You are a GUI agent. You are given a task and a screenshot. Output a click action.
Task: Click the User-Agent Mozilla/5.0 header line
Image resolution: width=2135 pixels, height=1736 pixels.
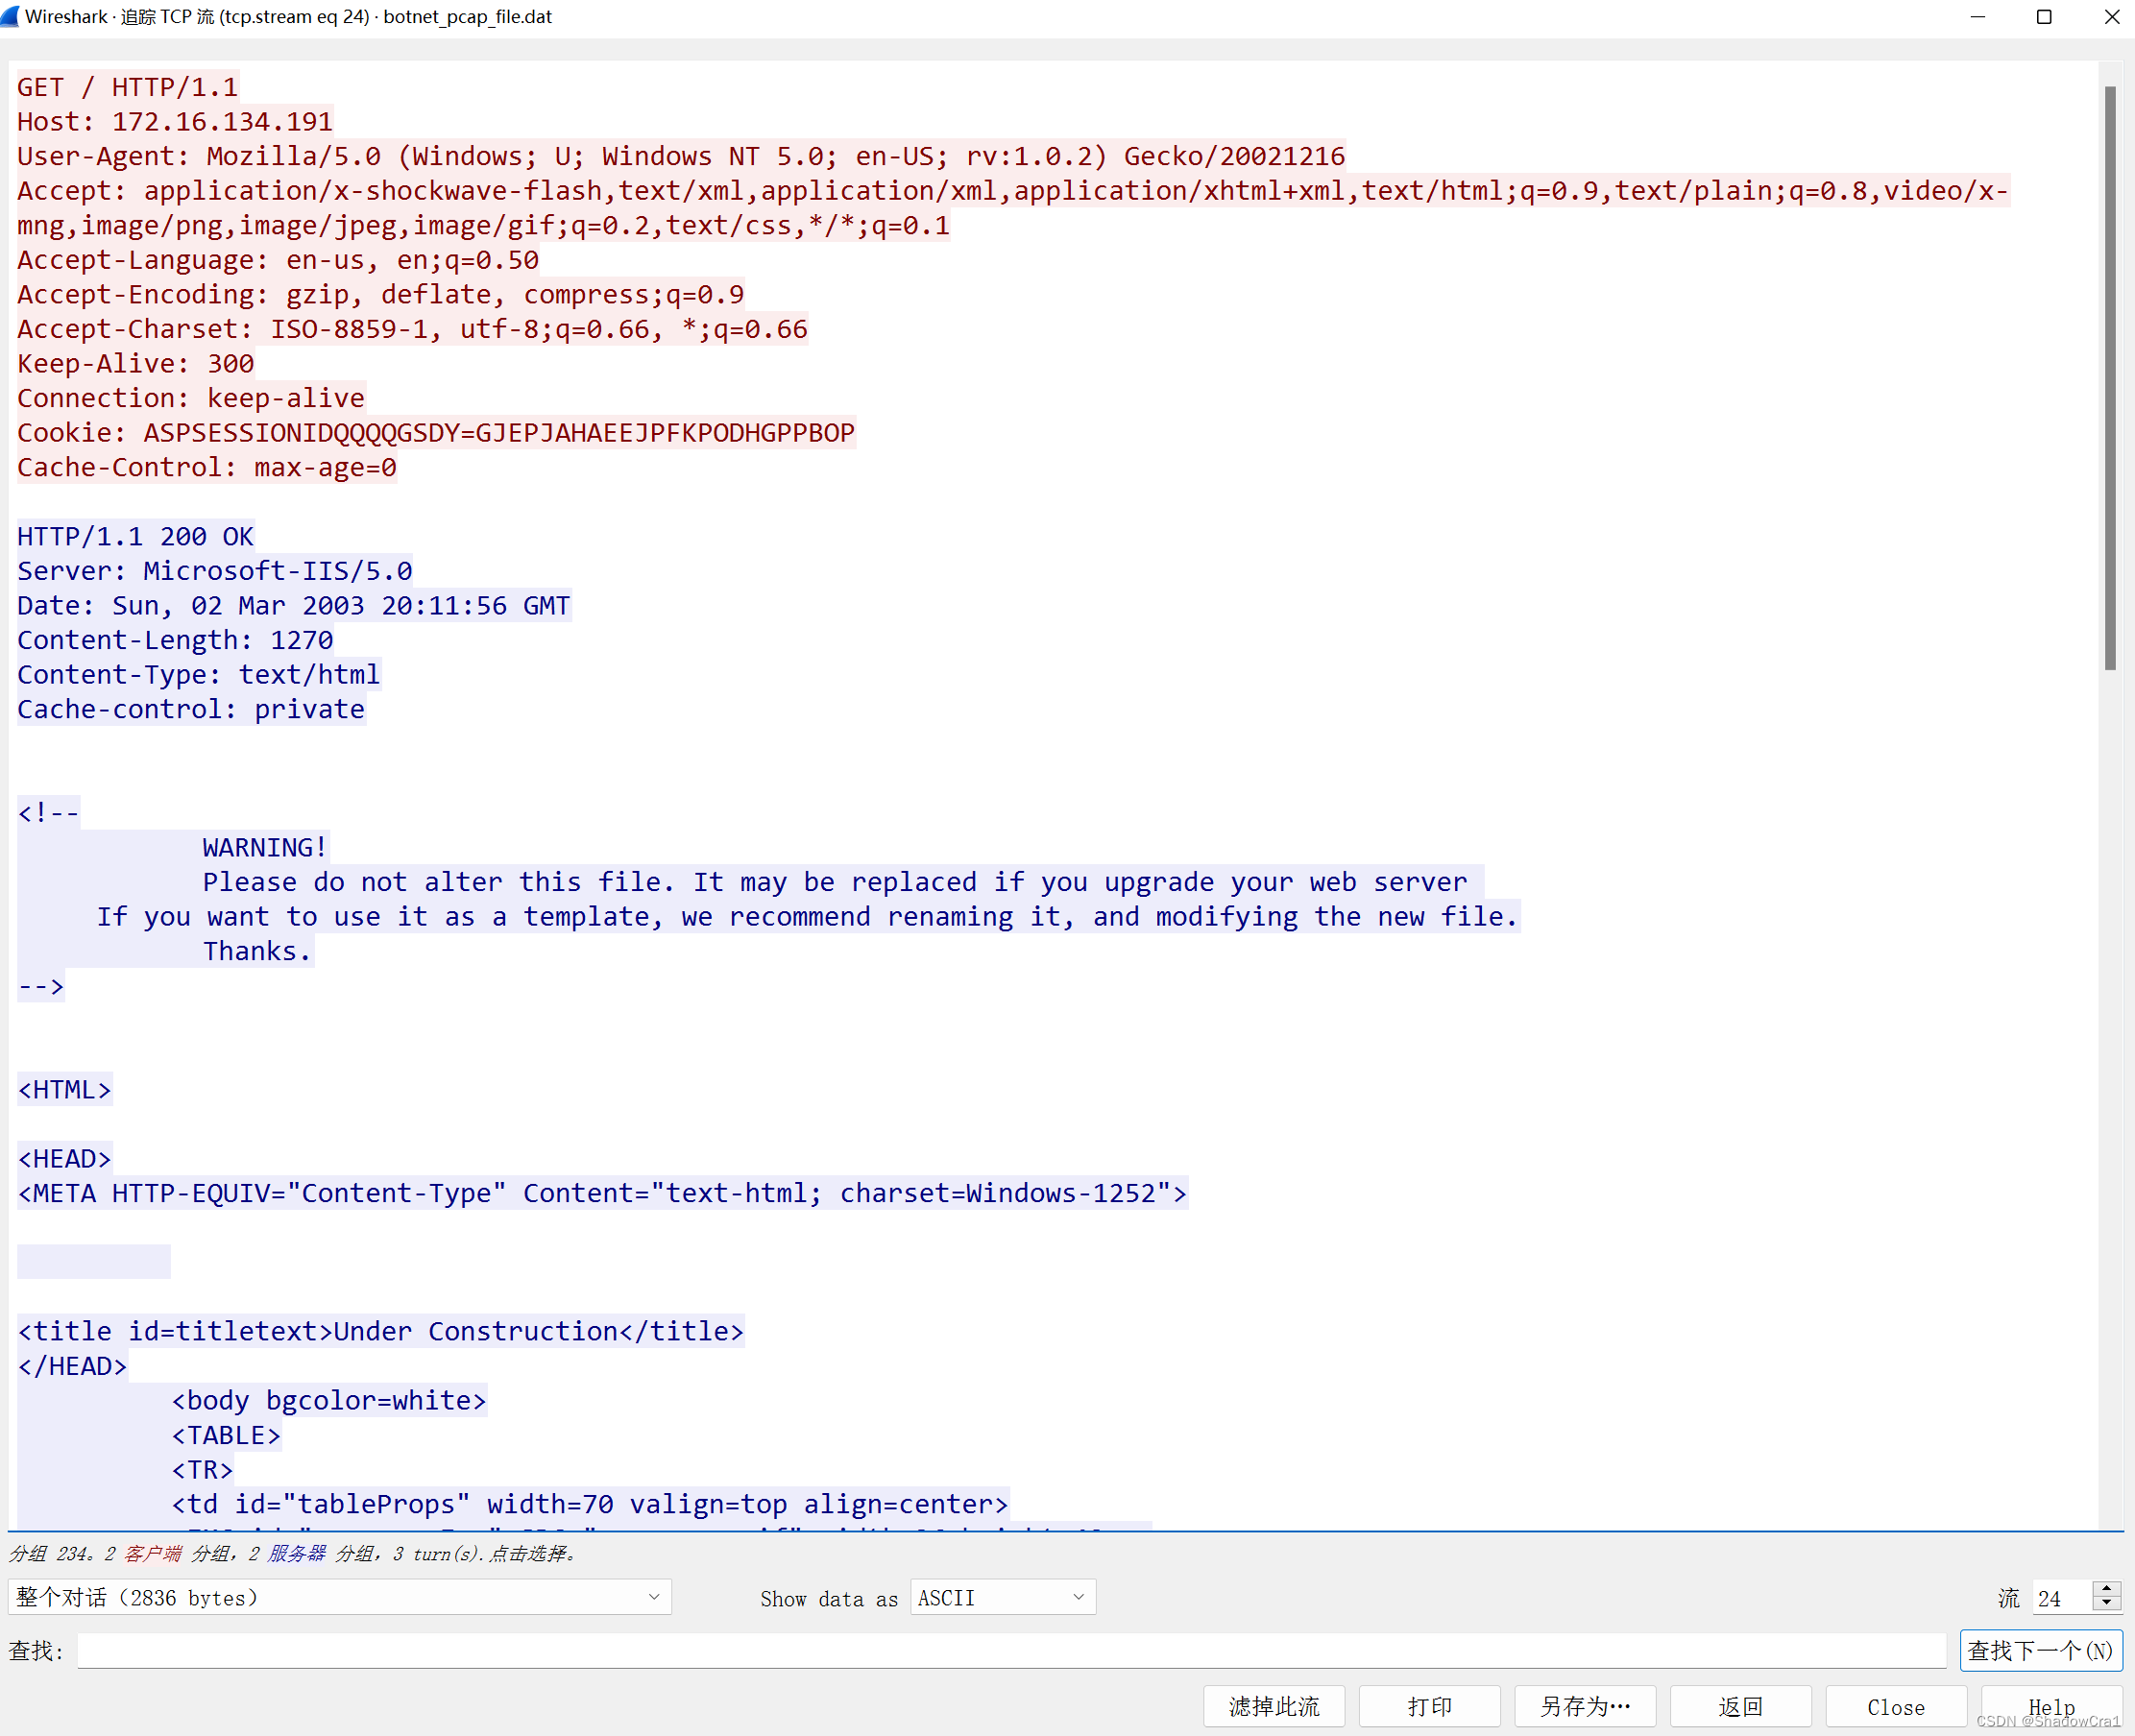click(681, 156)
